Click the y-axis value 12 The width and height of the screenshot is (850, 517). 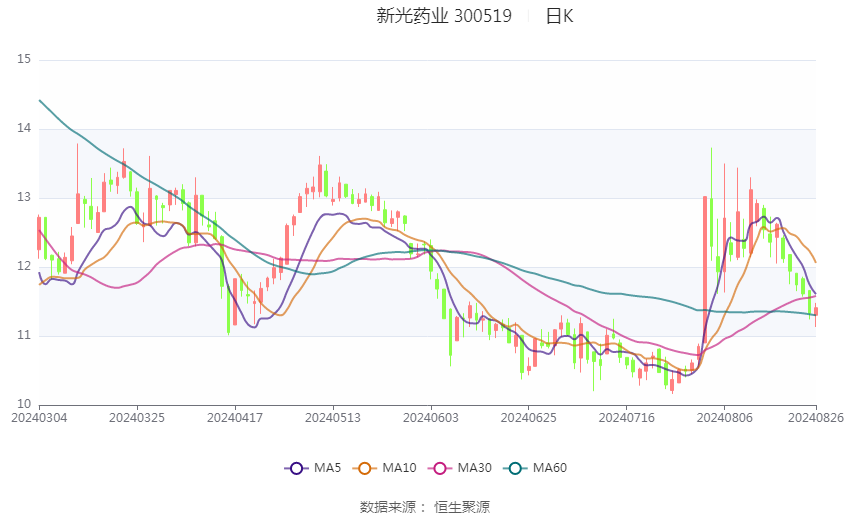24,266
